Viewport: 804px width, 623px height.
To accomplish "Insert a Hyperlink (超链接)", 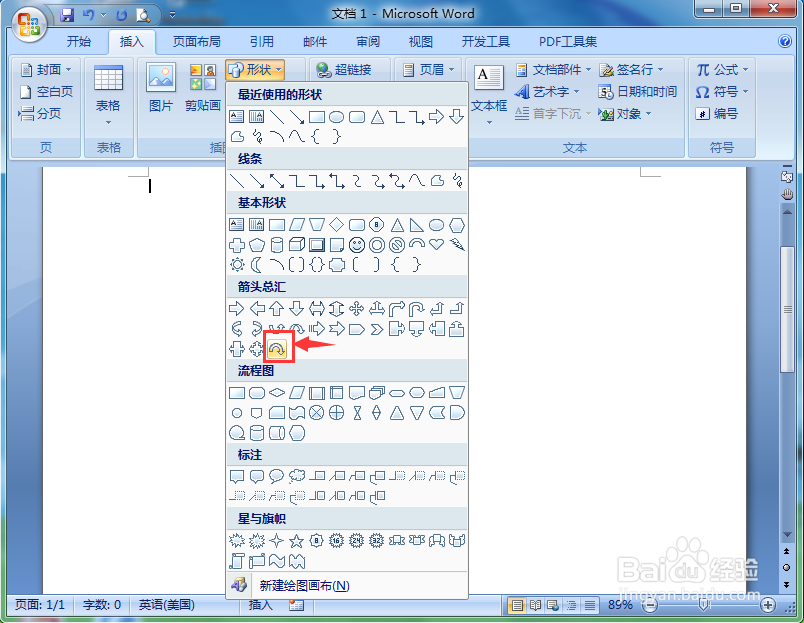I will [x=344, y=69].
